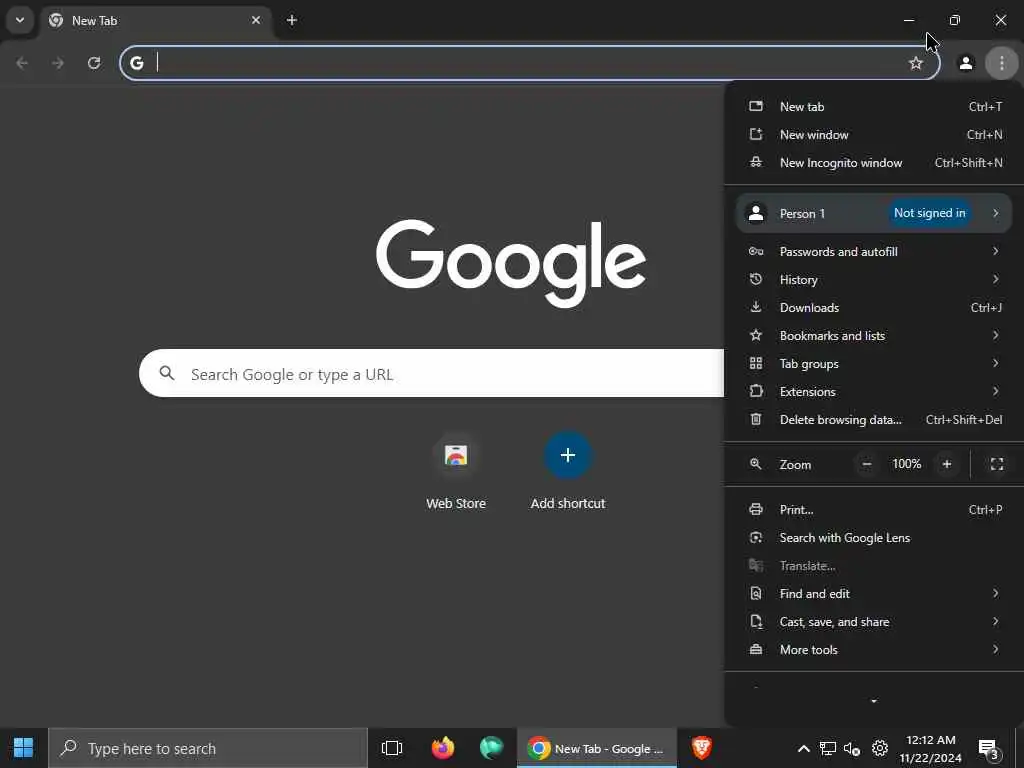Click the Not signed in badge

click(x=929, y=213)
